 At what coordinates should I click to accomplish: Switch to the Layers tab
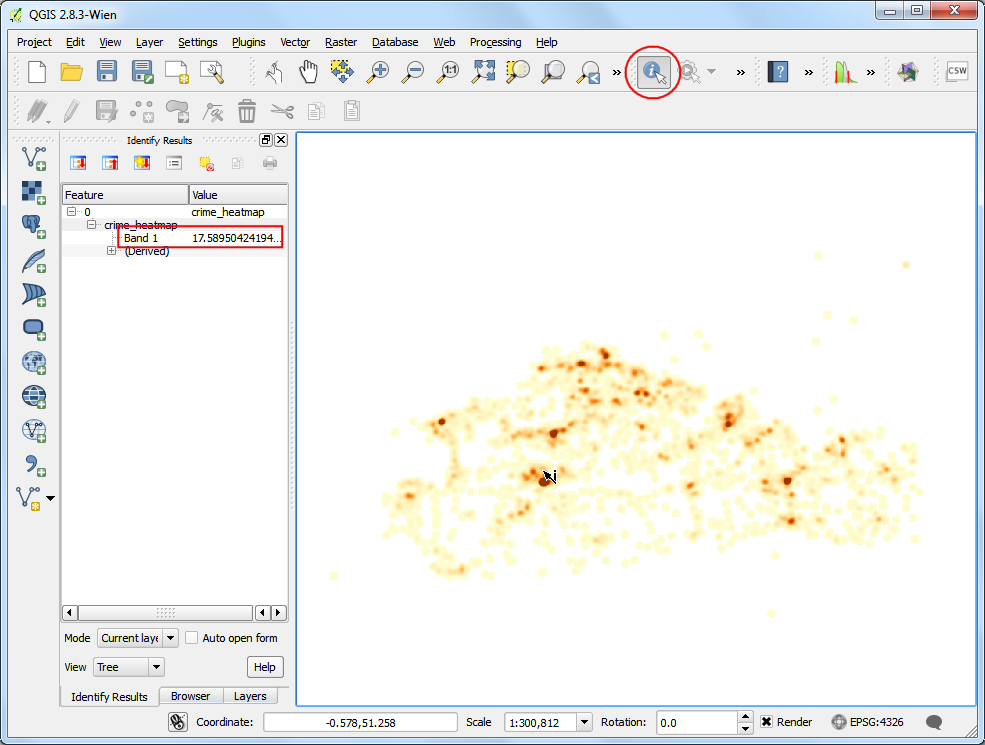point(250,696)
